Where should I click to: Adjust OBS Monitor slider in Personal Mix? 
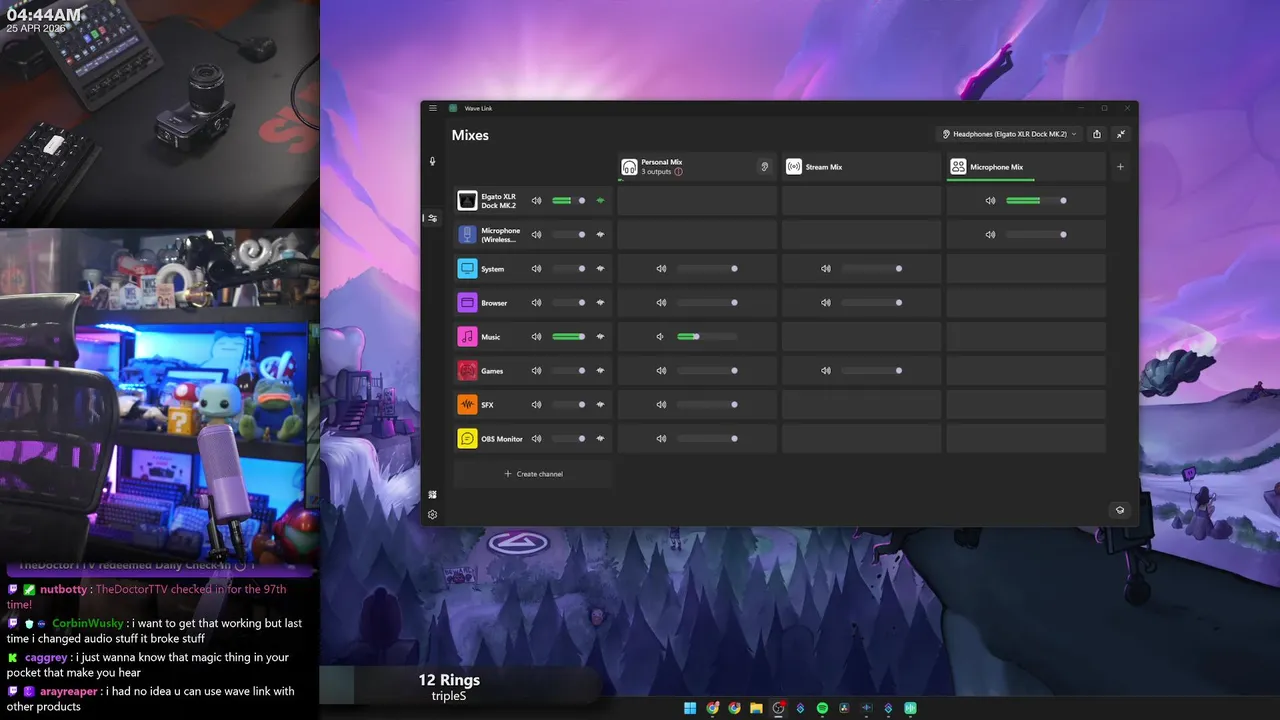click(x=707, y=439)
